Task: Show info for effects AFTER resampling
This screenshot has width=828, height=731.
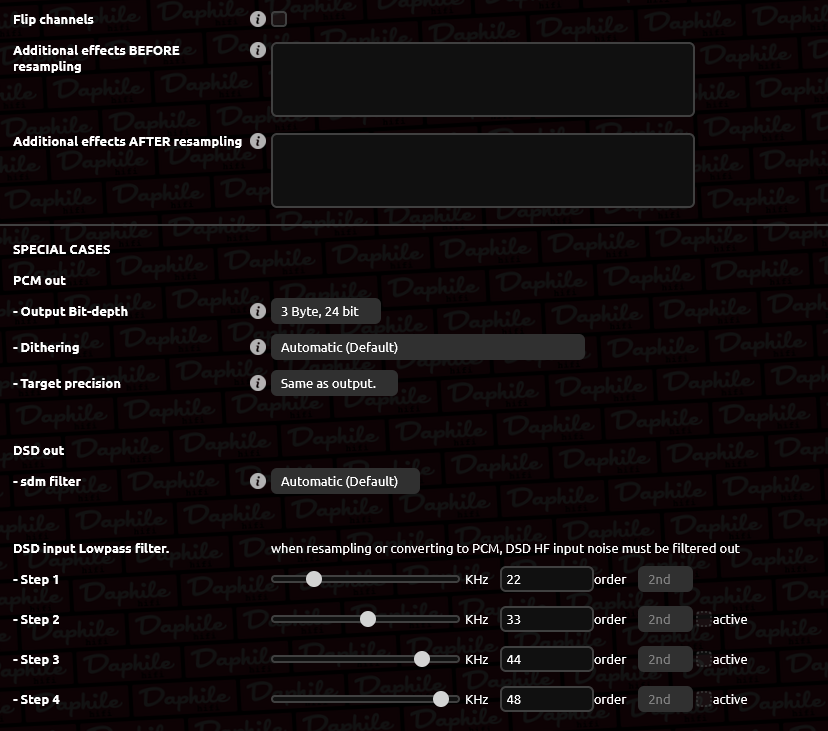Action: tap(258, 141)
